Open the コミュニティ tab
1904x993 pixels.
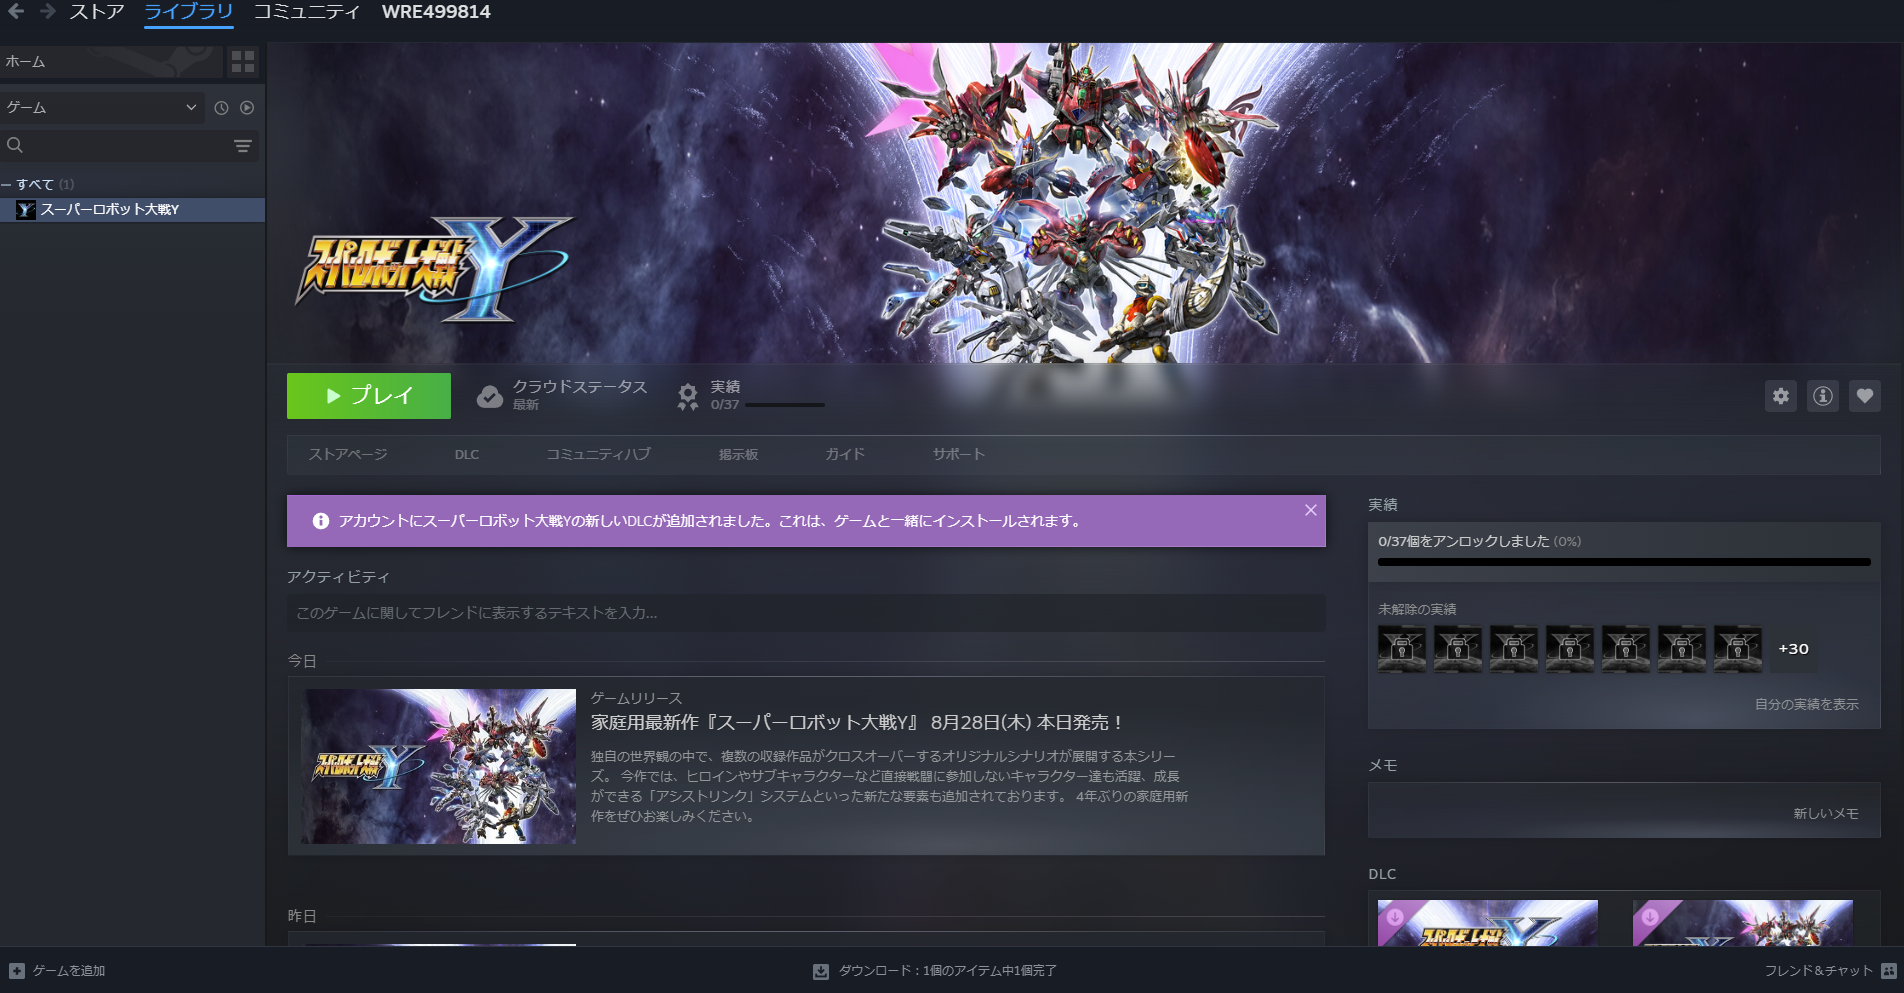(x=306, y=12)
